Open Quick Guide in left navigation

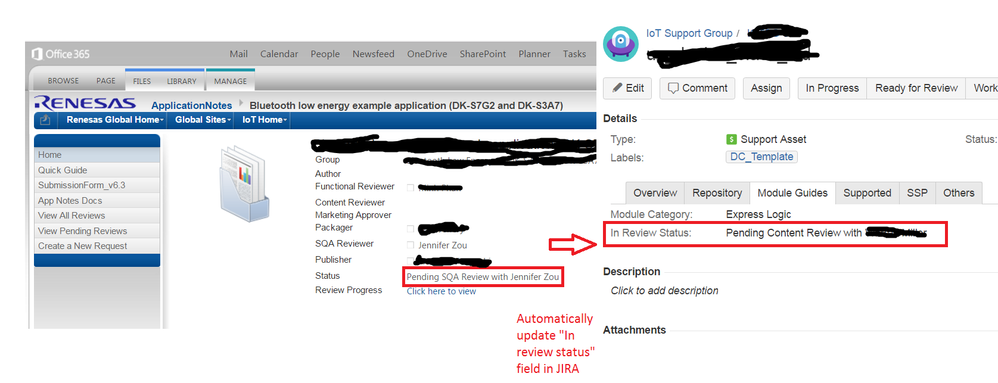tap(97, 170)
